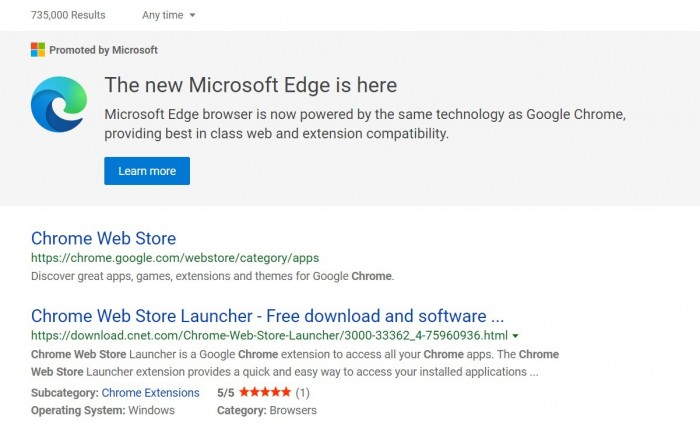Expand the arrow beside the cnet URL
Image resolution: width=700 pixels, height=430 pixels.
515,336
